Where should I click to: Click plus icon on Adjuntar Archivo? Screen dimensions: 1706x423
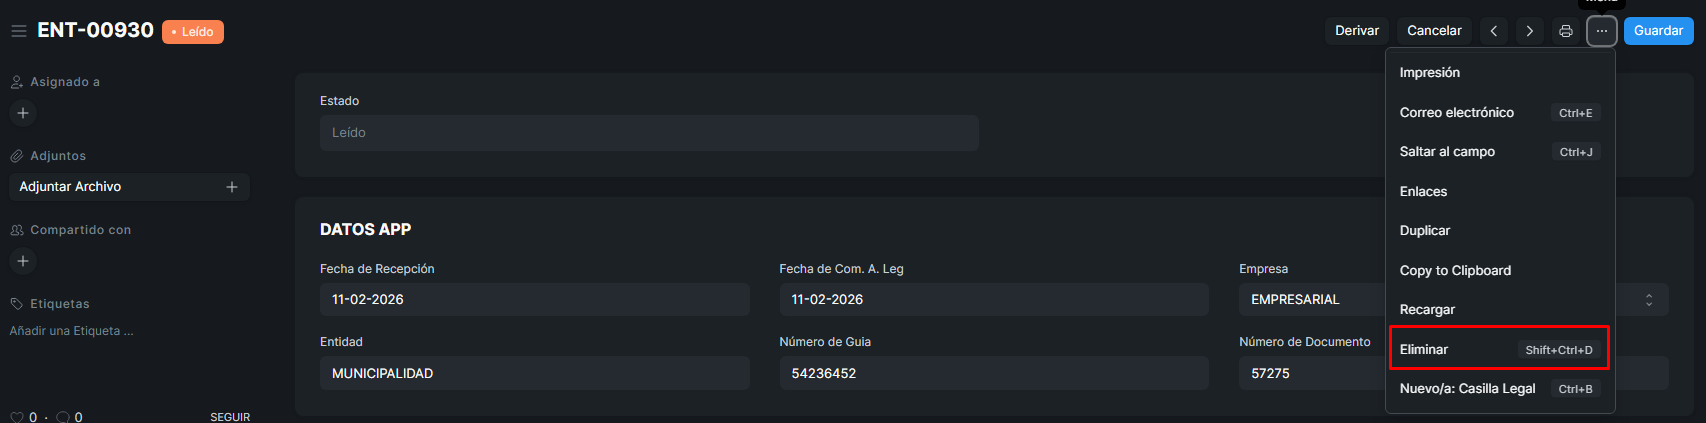[x=232, y=187]
